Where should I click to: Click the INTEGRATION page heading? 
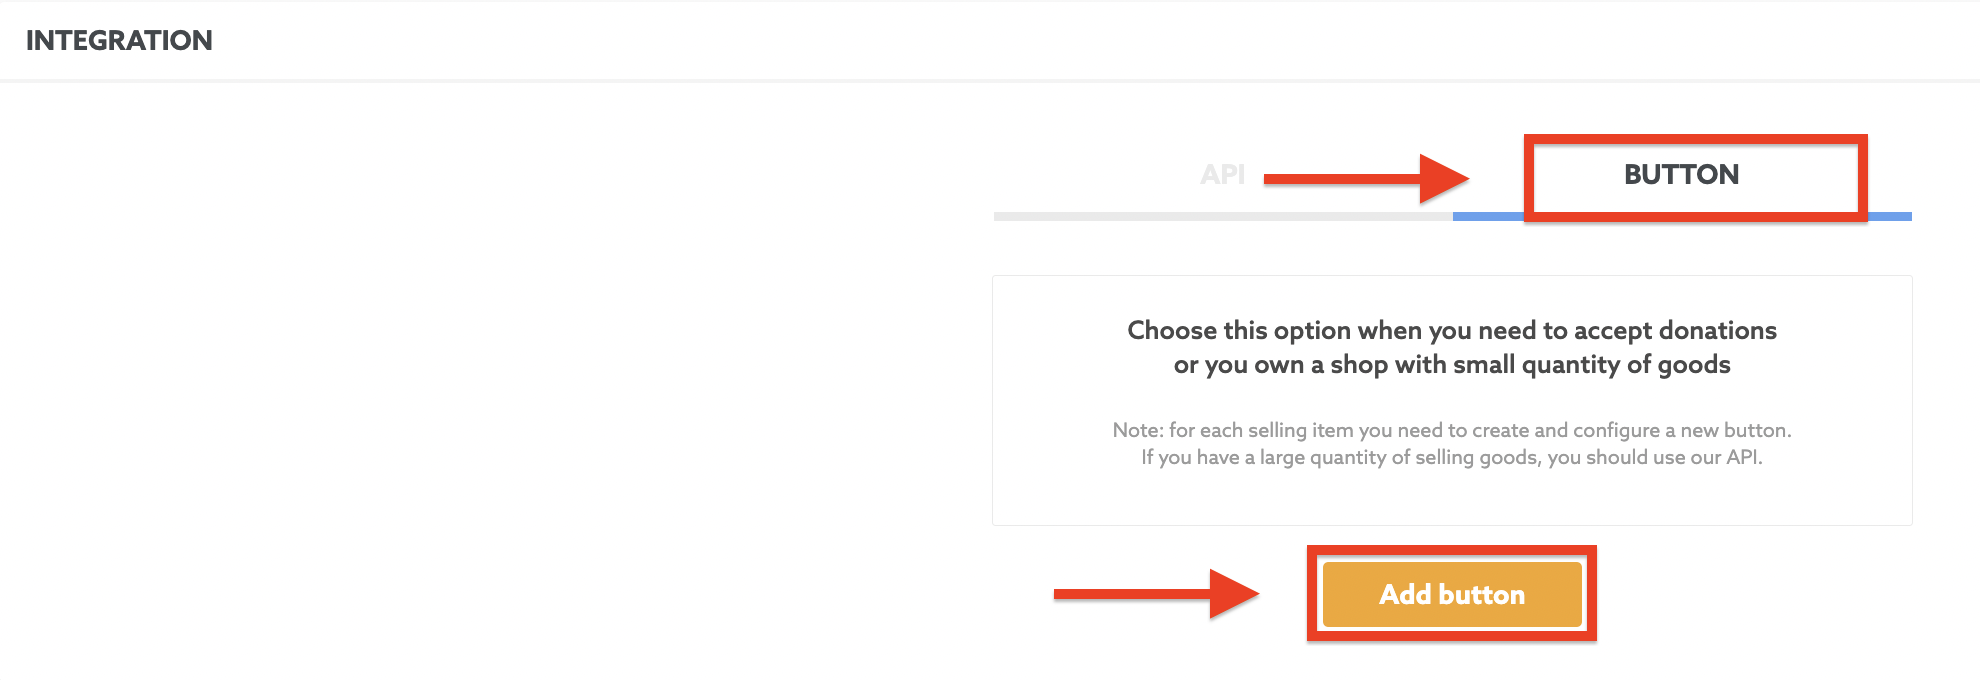point(119,40)
